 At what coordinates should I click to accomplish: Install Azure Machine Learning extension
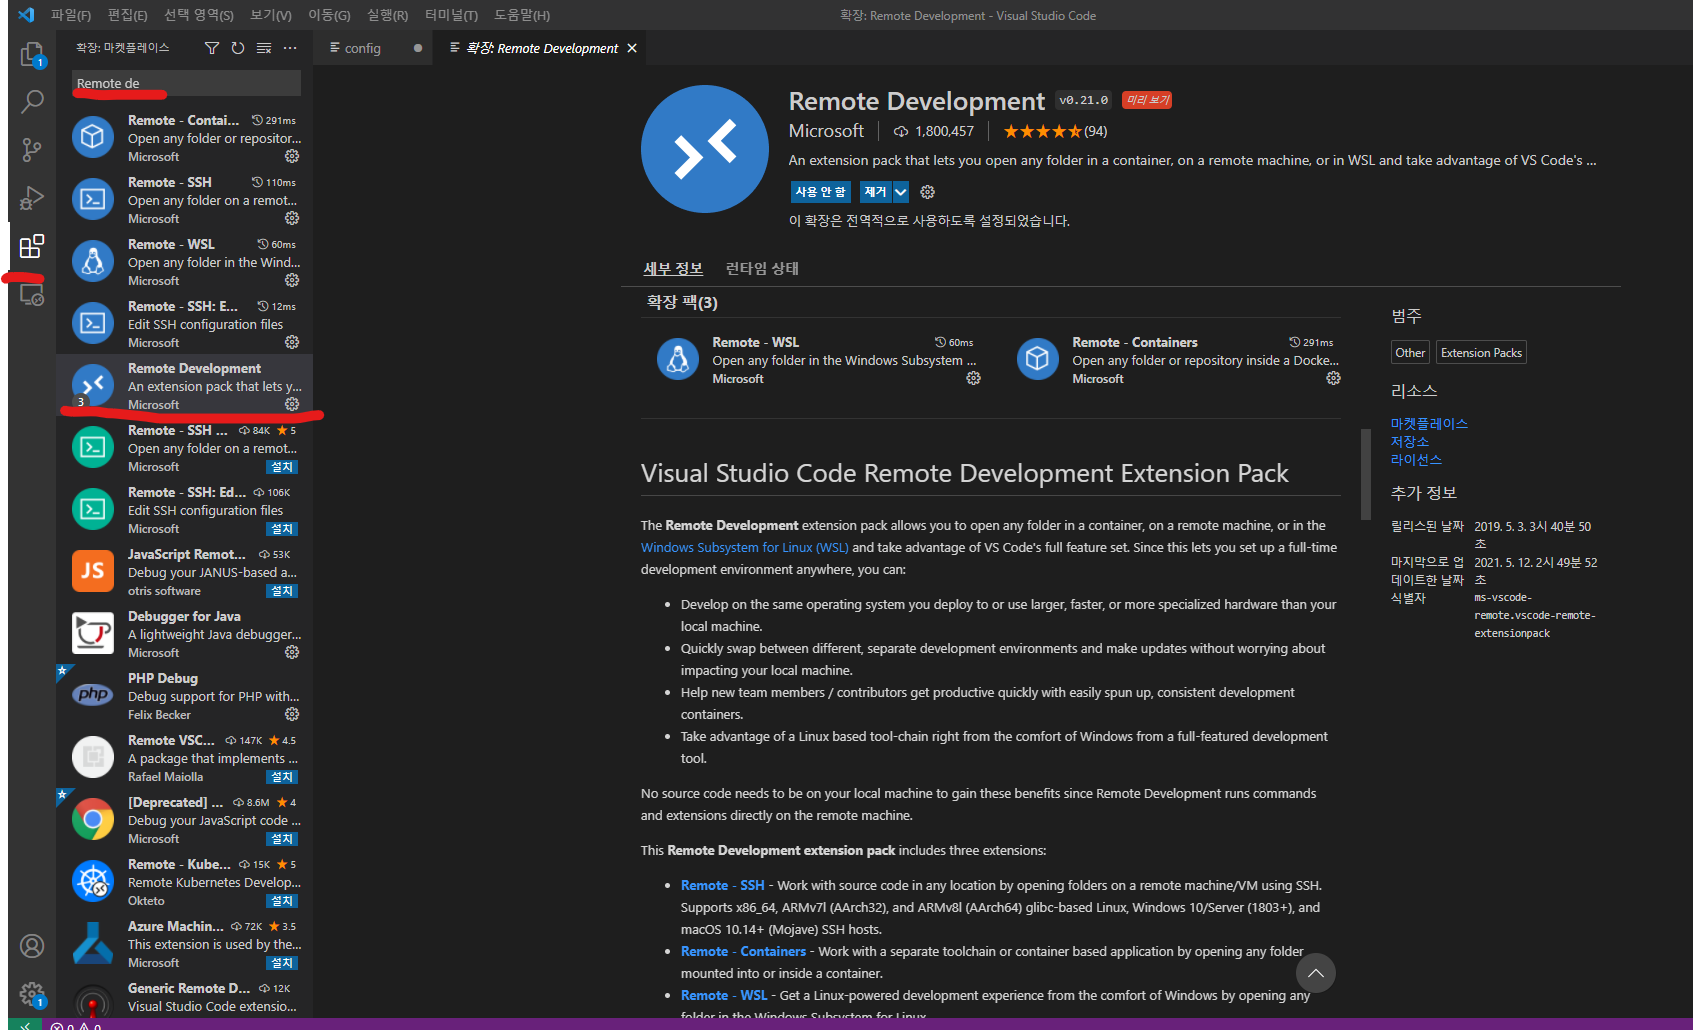point(283,963)
